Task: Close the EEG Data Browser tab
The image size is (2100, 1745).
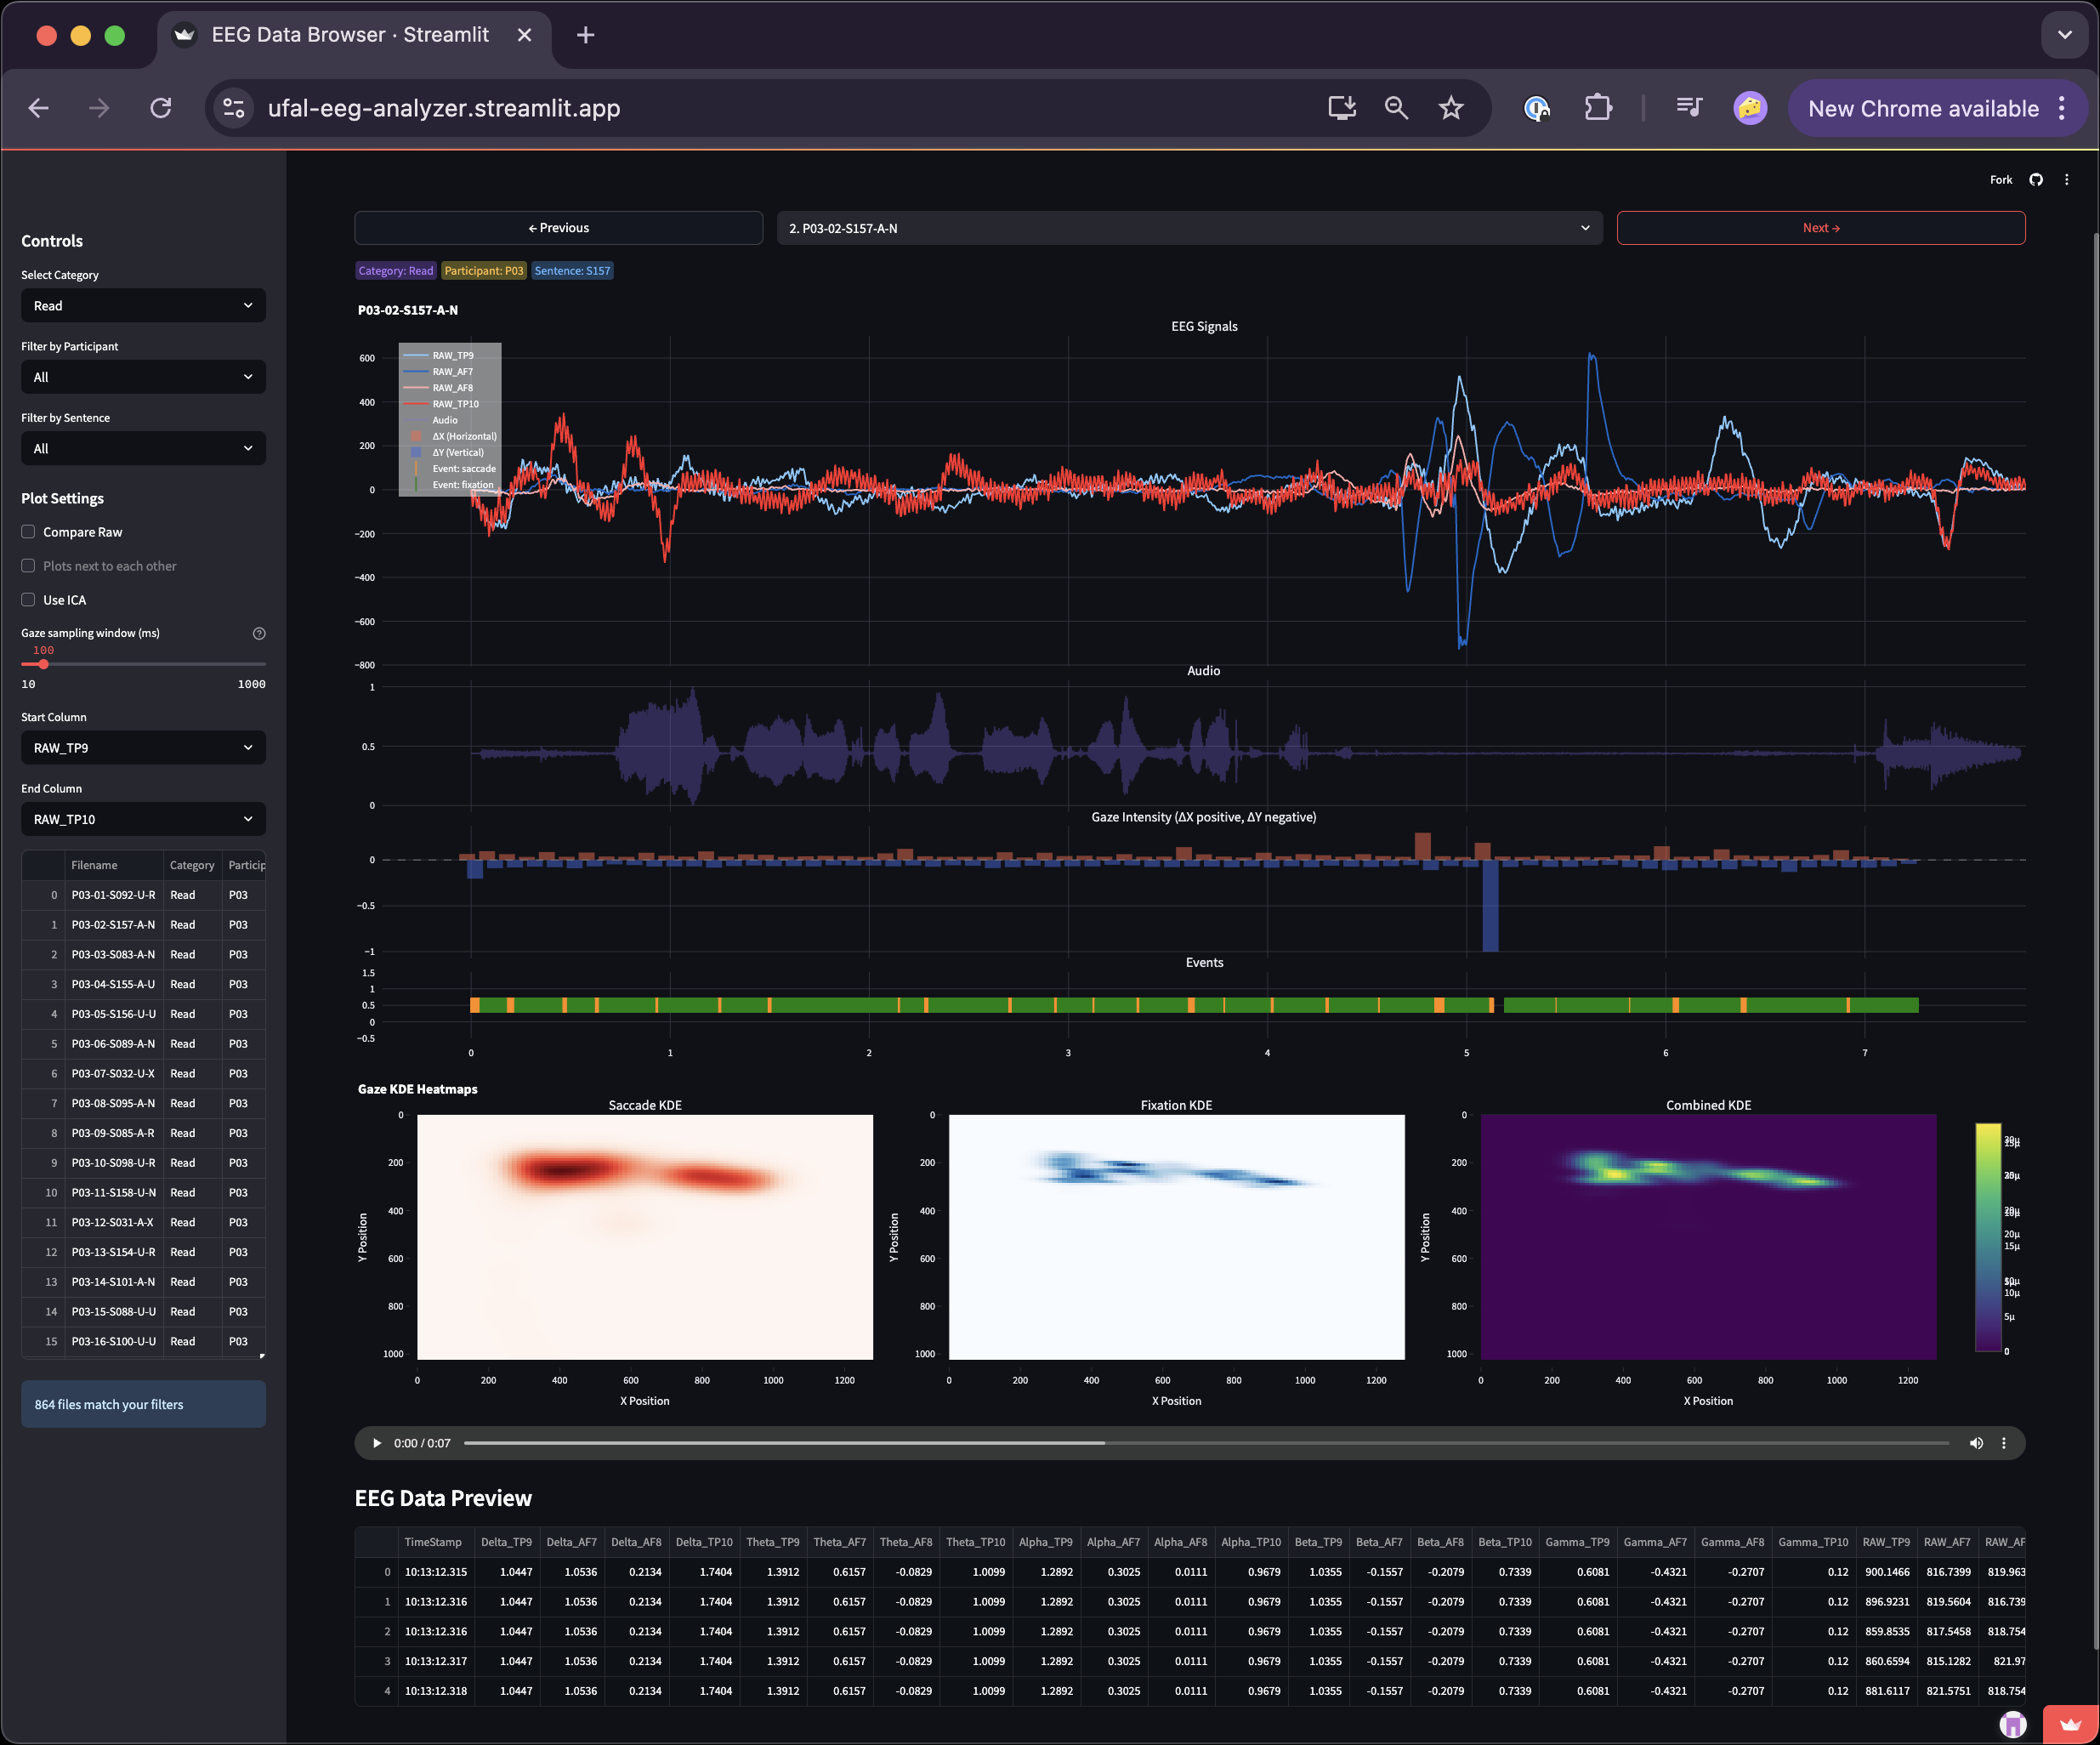Action: 524,35
